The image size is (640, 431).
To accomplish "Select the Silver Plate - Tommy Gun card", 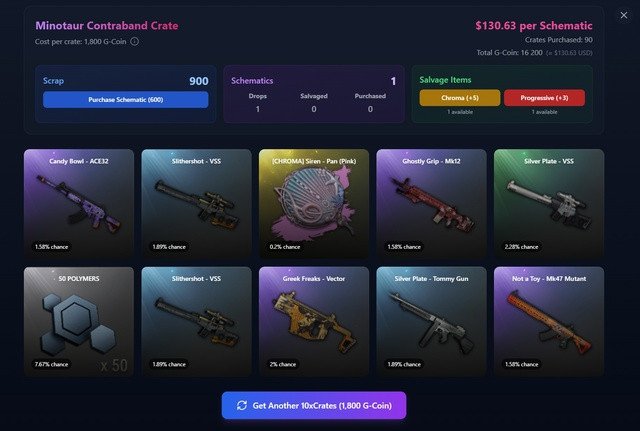I will (431, 321).
